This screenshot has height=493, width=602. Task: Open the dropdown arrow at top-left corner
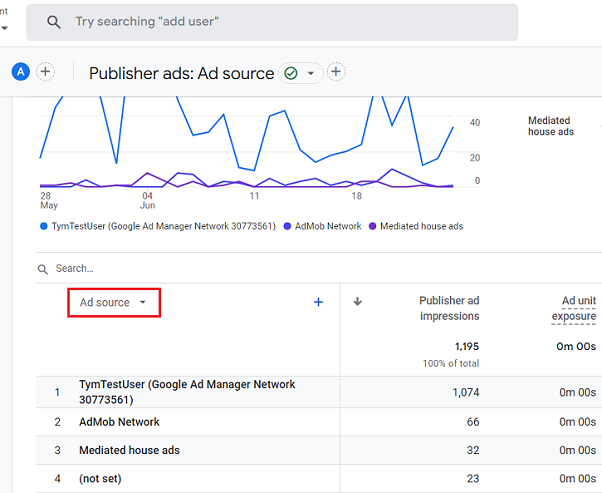4,27
